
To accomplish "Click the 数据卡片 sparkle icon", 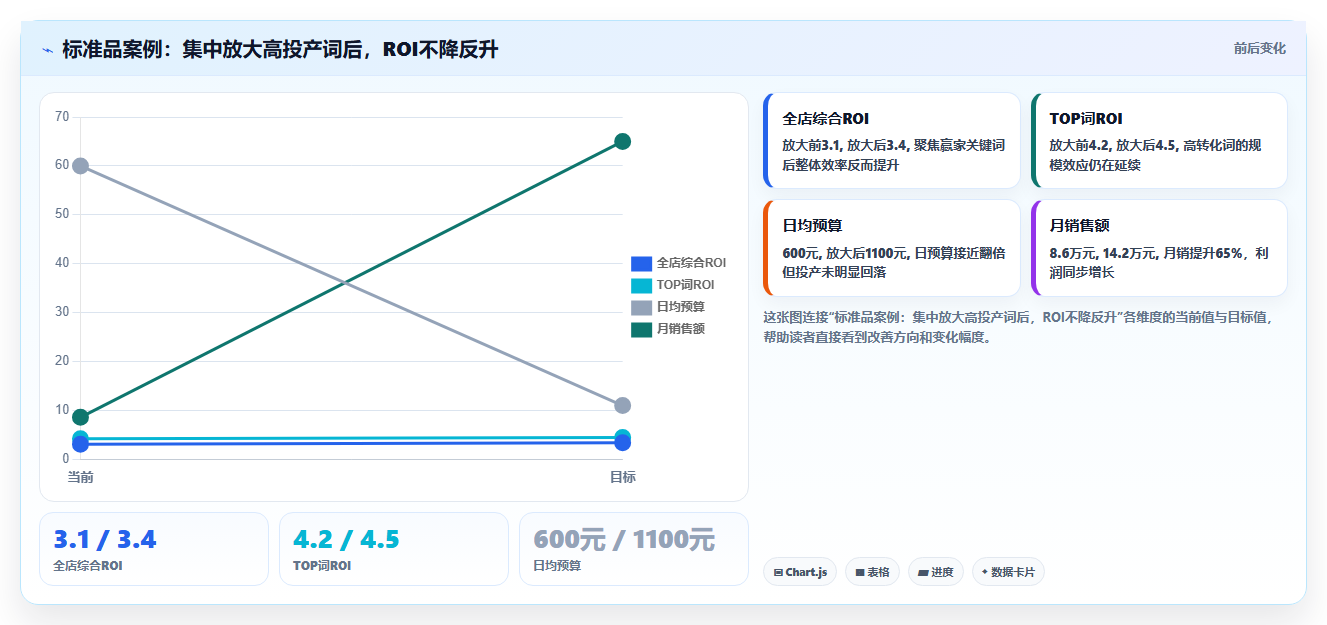I will 985,572.
